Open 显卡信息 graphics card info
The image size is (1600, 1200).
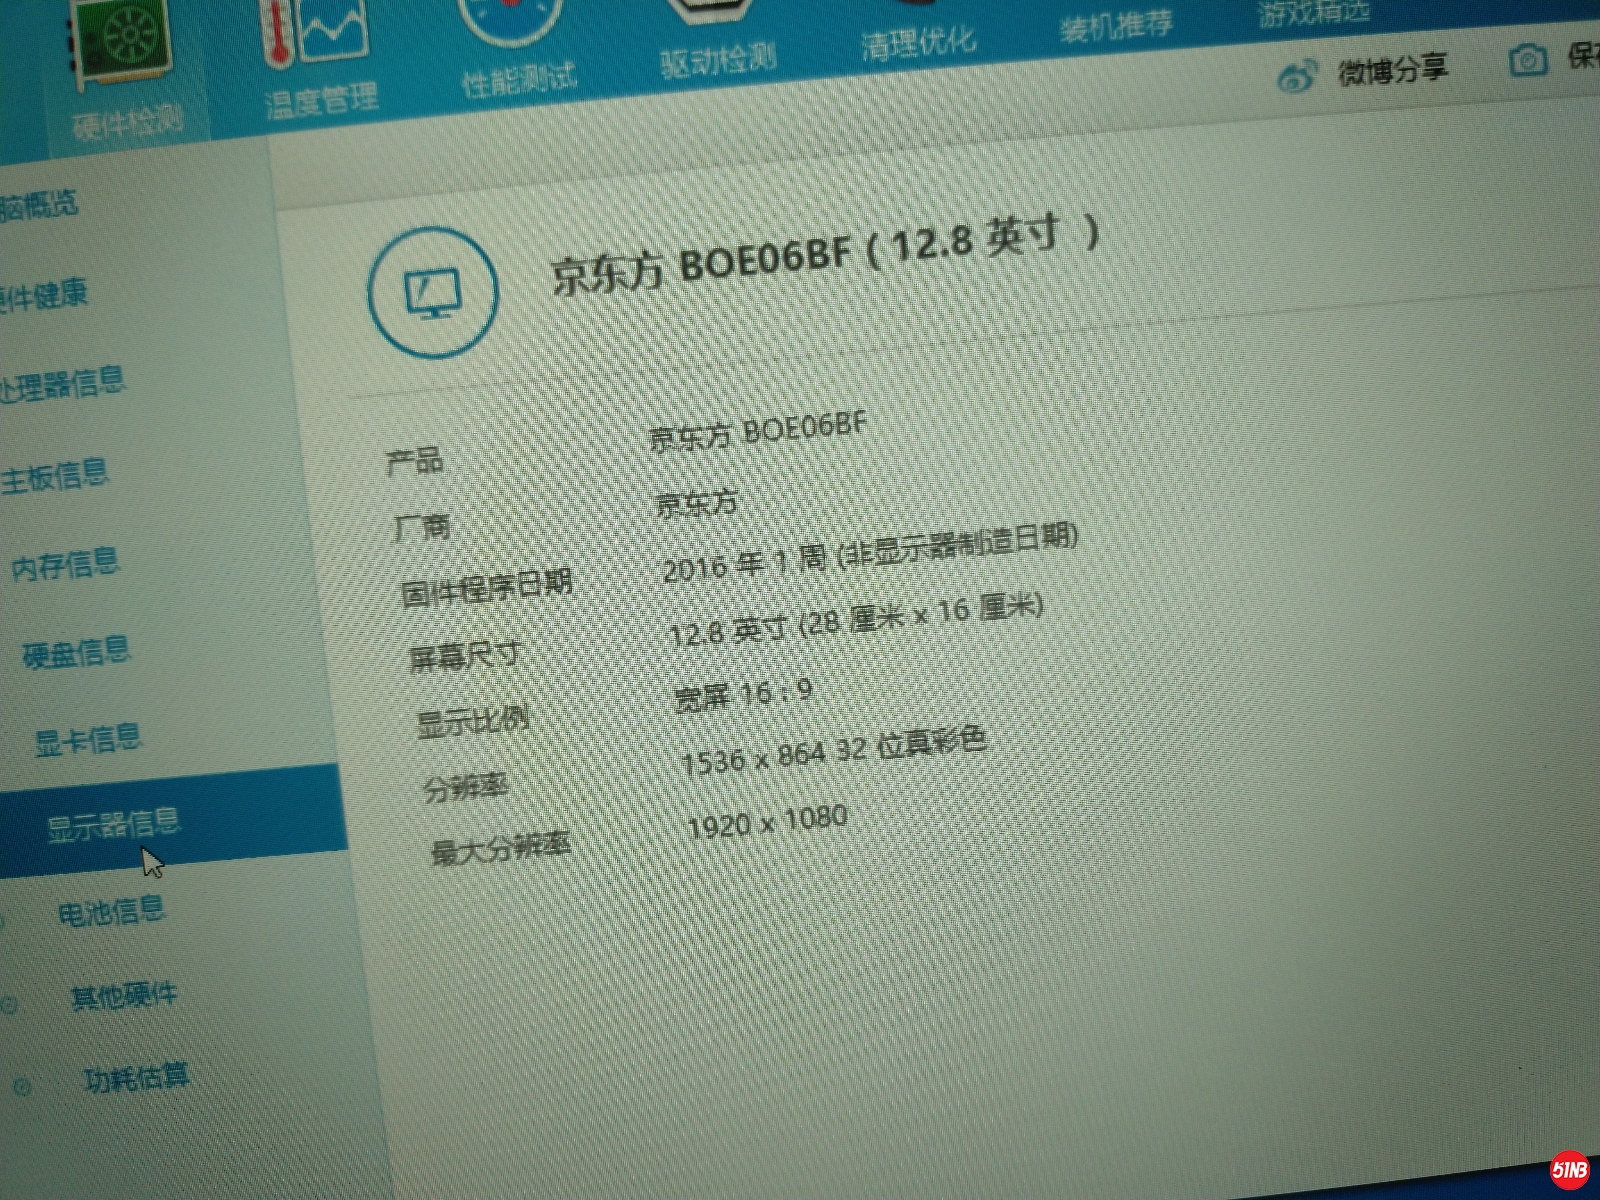click(x=88, y=740)
